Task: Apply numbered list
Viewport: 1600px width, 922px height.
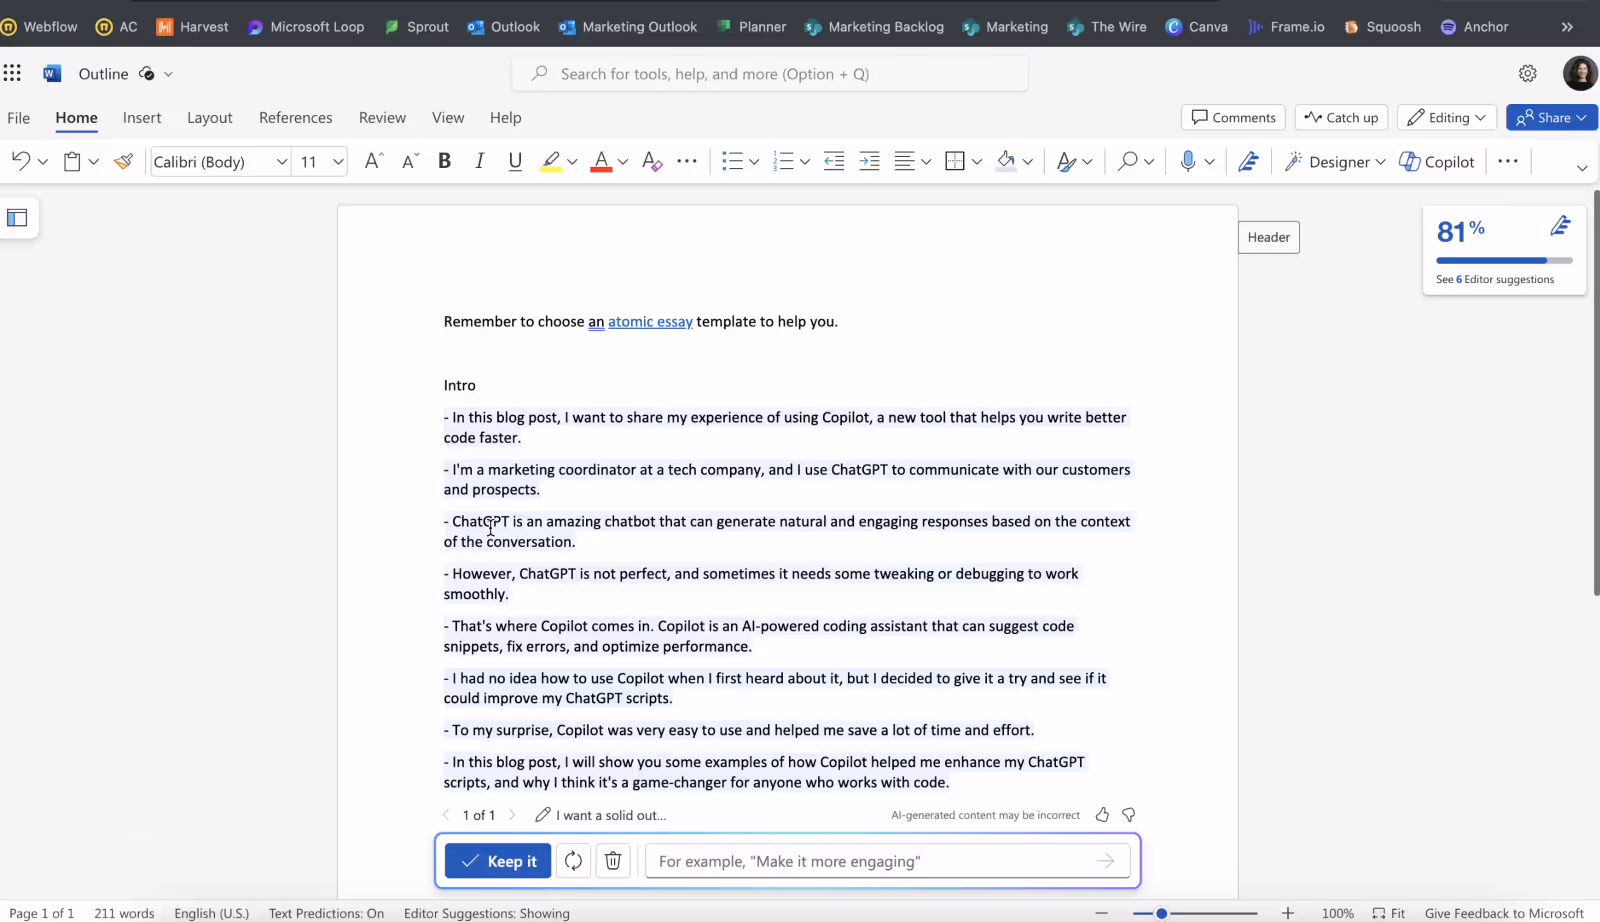Action: pyautogui.click(x=783, y=161)
